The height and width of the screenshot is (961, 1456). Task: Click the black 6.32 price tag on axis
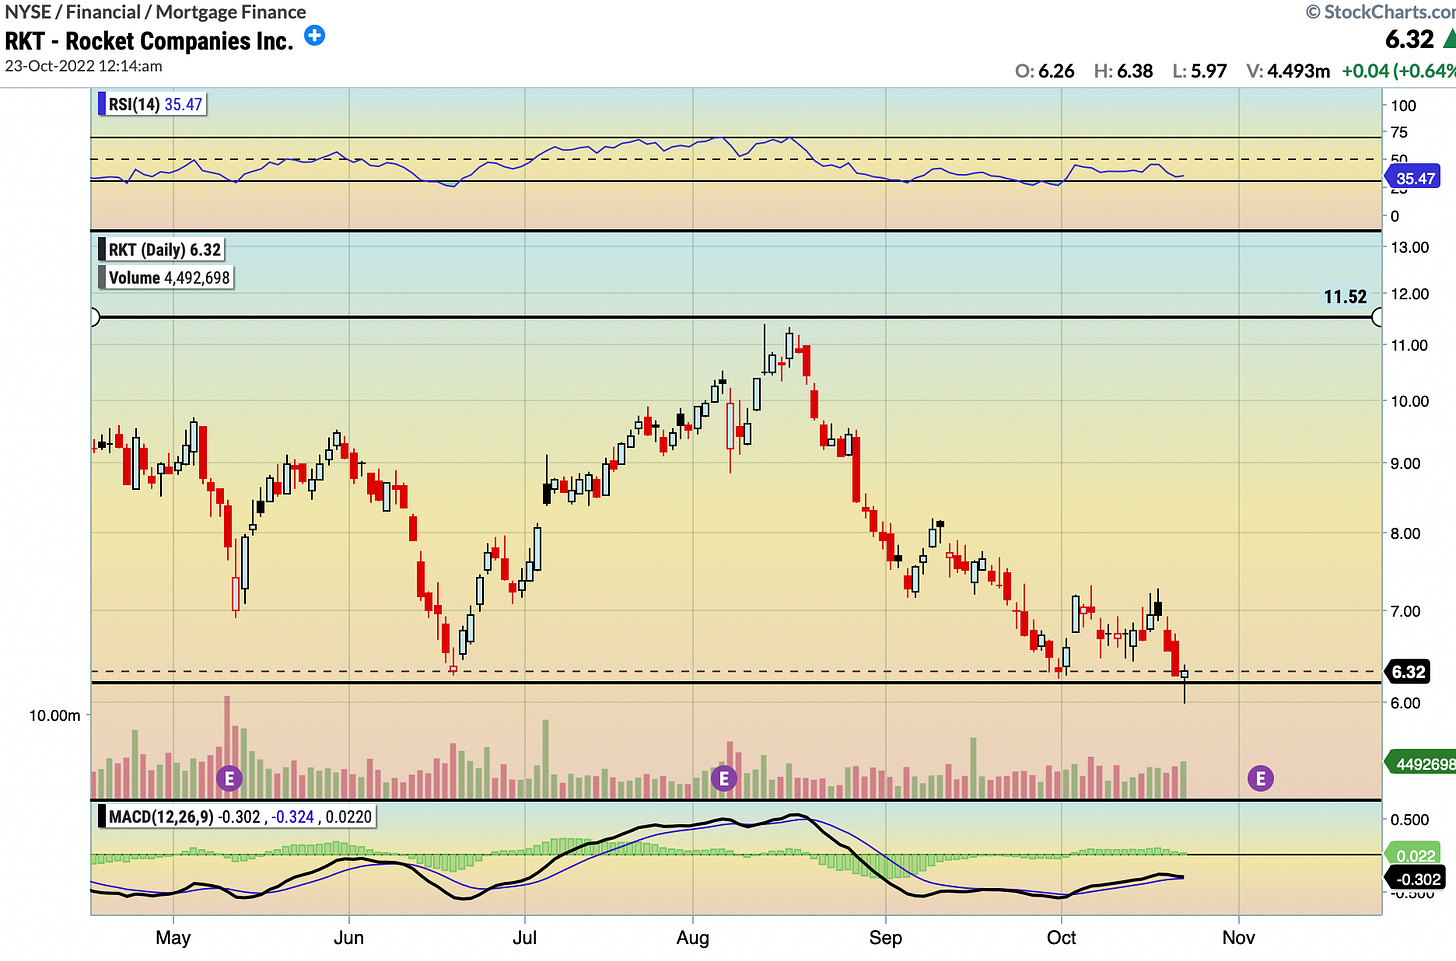[x=1408, y=672]
